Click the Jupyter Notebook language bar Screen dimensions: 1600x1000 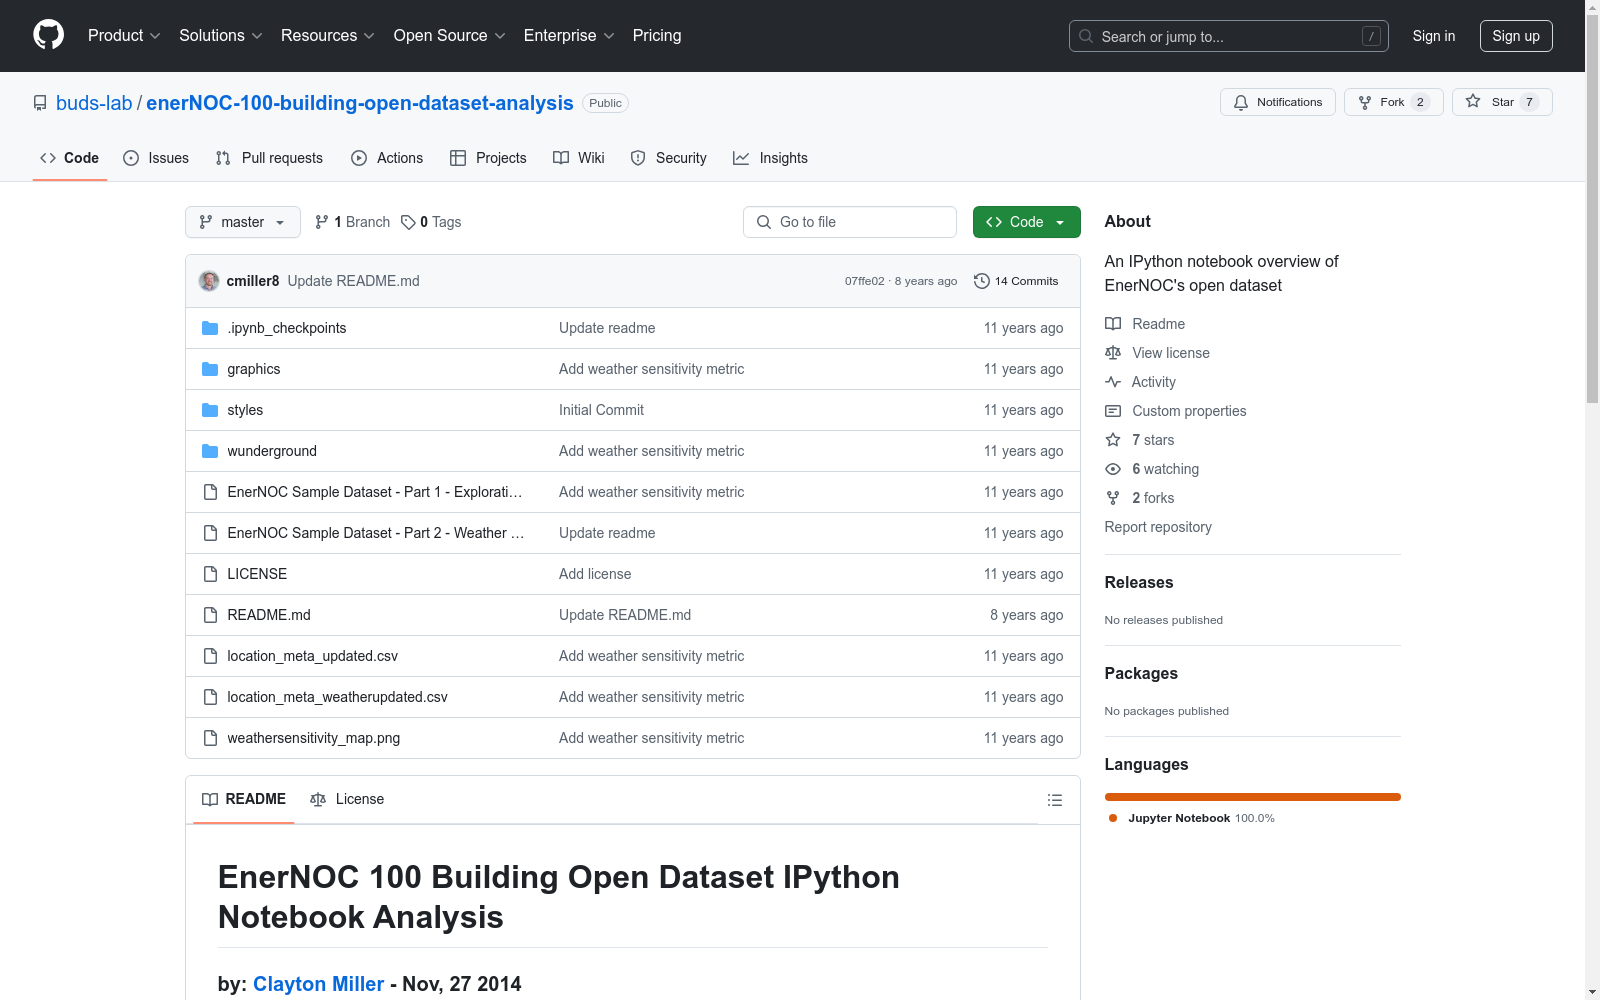[x=1252, y=797]
